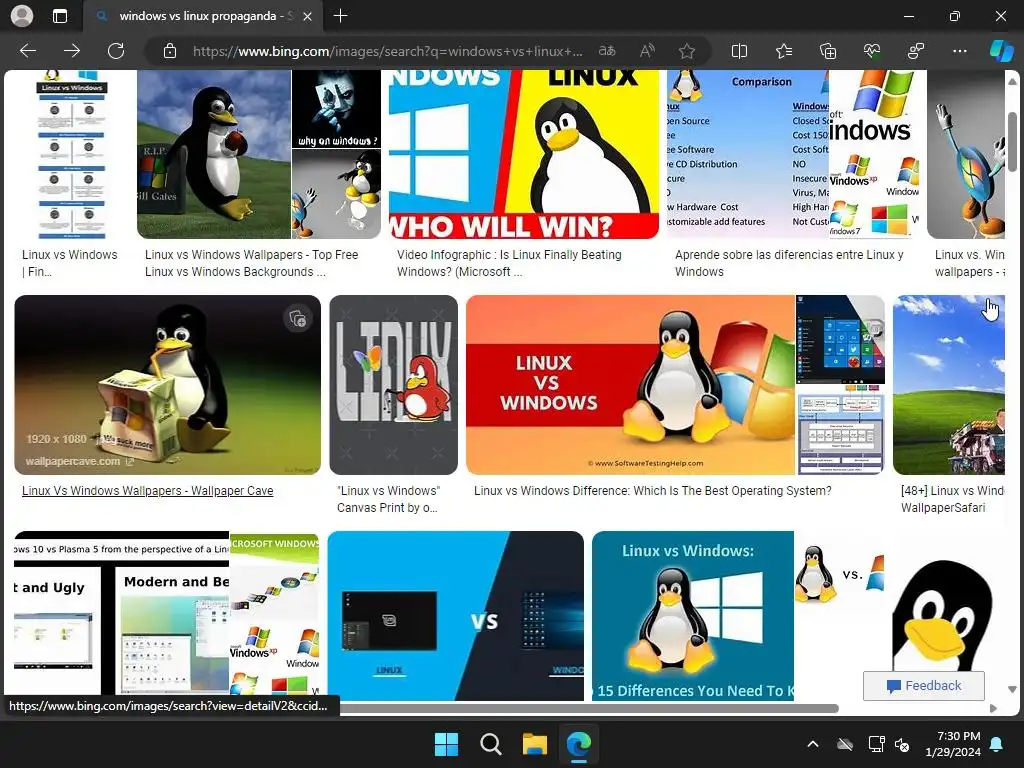
Task: Click 'Linux vs Windows Difference: Which Is' caption
Action: coord(652,490)
